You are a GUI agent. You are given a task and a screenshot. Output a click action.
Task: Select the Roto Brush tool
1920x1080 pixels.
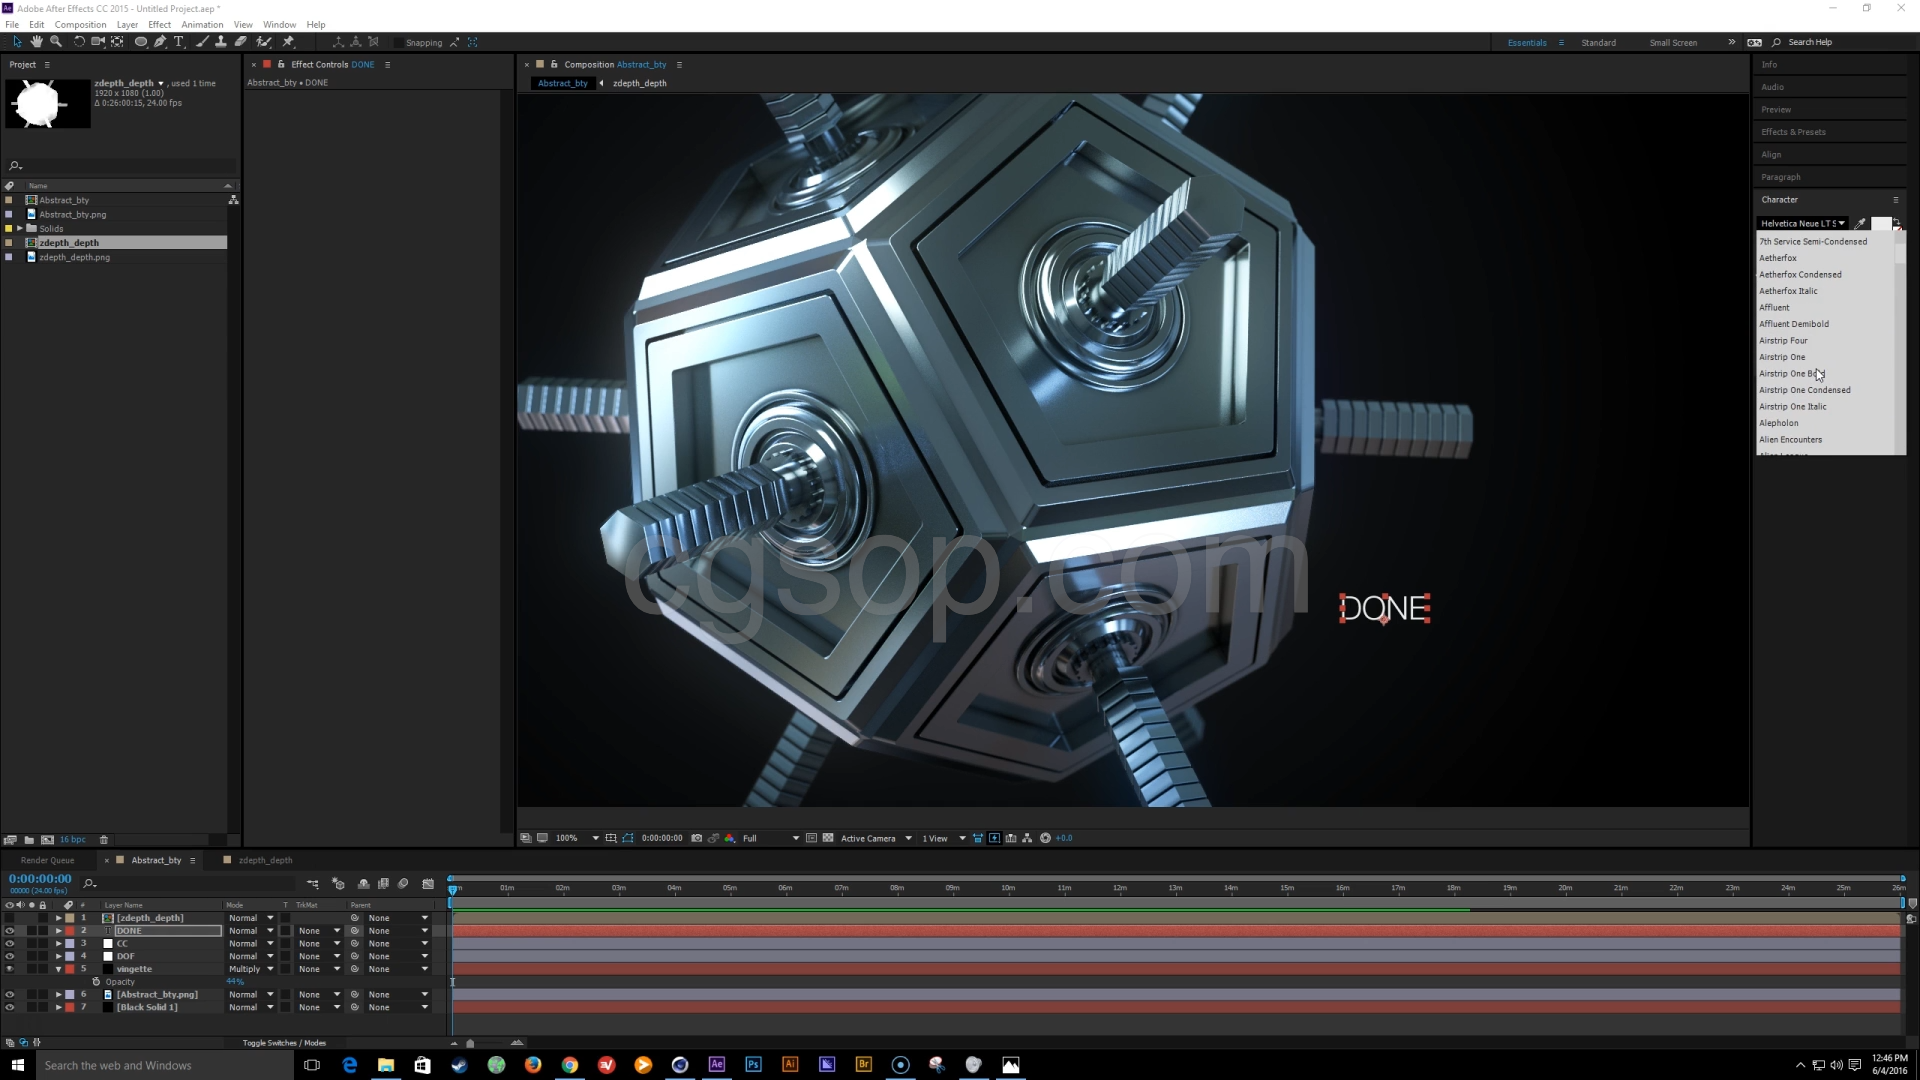point(264,42)
